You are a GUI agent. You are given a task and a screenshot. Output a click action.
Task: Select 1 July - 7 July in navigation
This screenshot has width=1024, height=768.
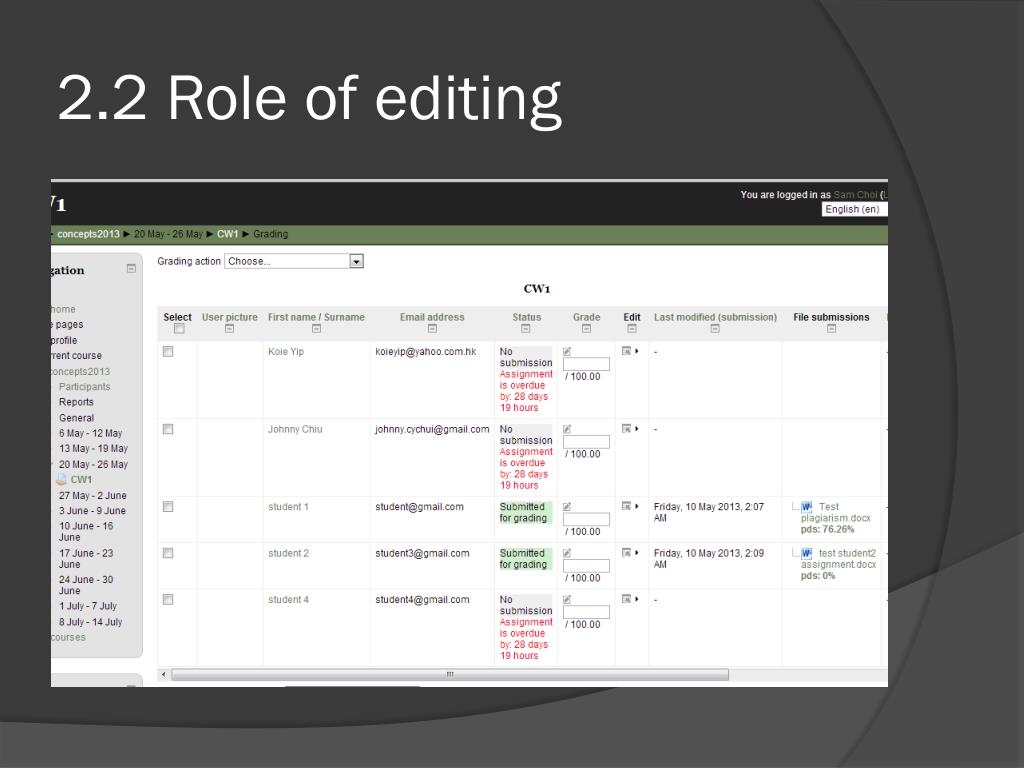pos(88,606)
